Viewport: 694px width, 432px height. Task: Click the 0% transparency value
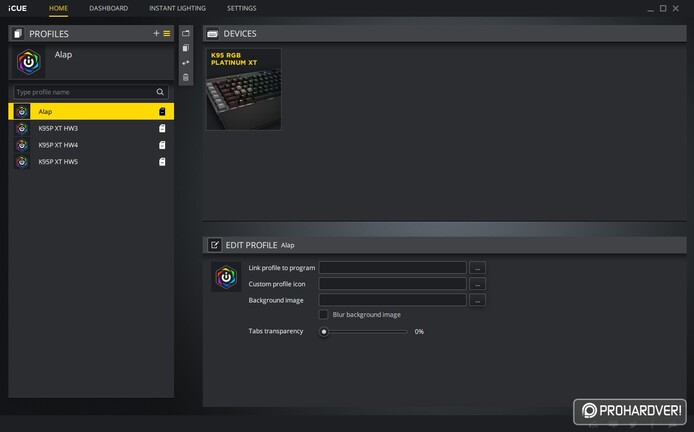point(419,332)
